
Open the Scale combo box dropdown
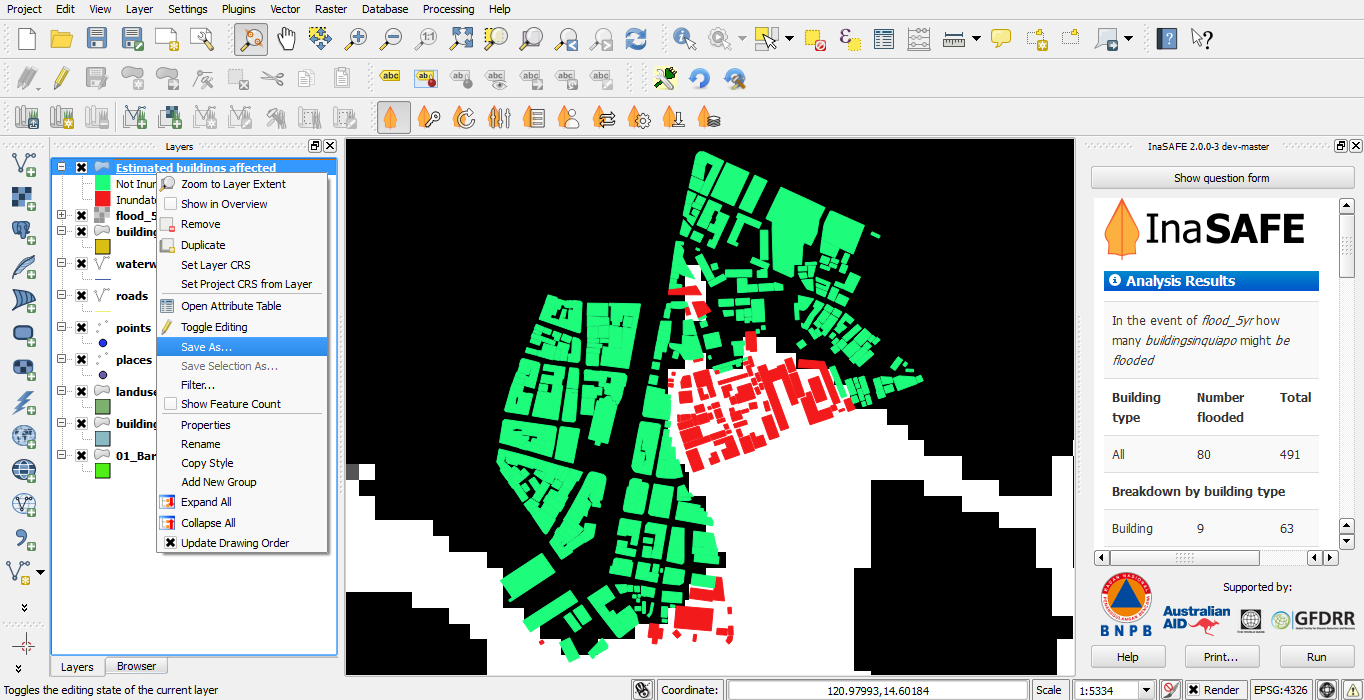1146,690
